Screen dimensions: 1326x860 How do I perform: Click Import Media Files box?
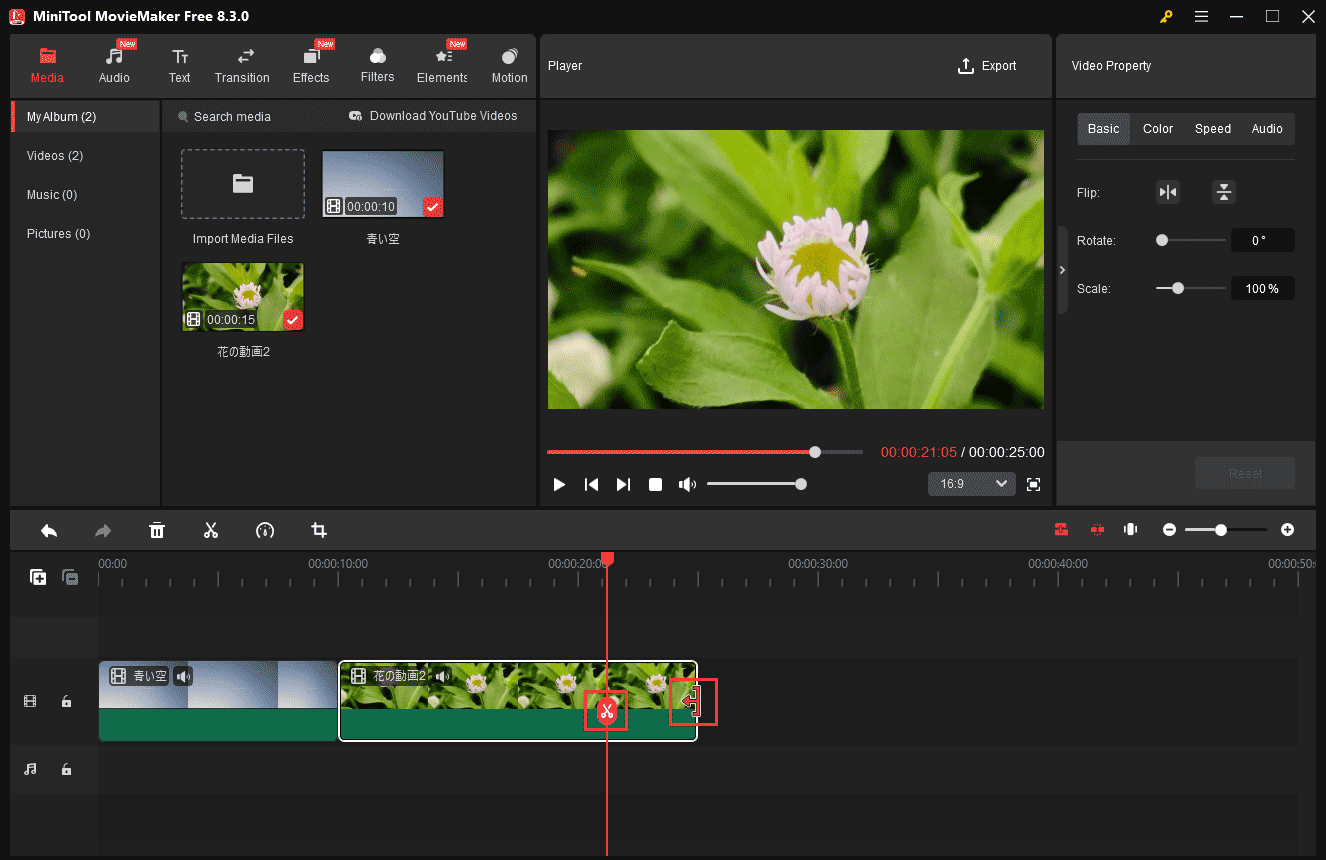pyautogui.click(x=243, y=184)
